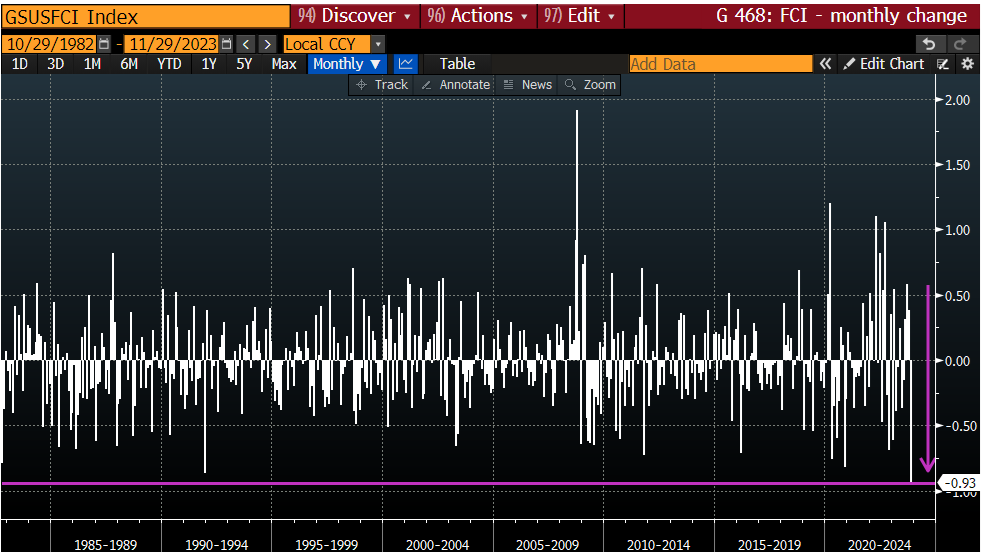
Task: Click the Add Data input field
Action: 720,64
